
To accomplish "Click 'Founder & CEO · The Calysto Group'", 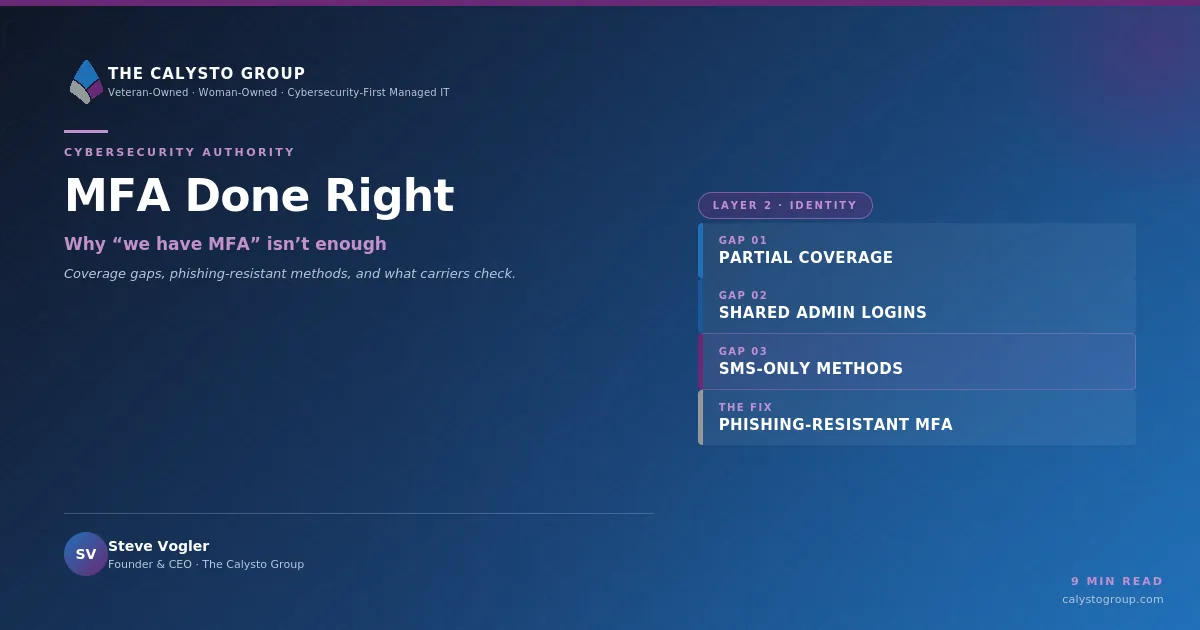I will (x=206, y=564).
